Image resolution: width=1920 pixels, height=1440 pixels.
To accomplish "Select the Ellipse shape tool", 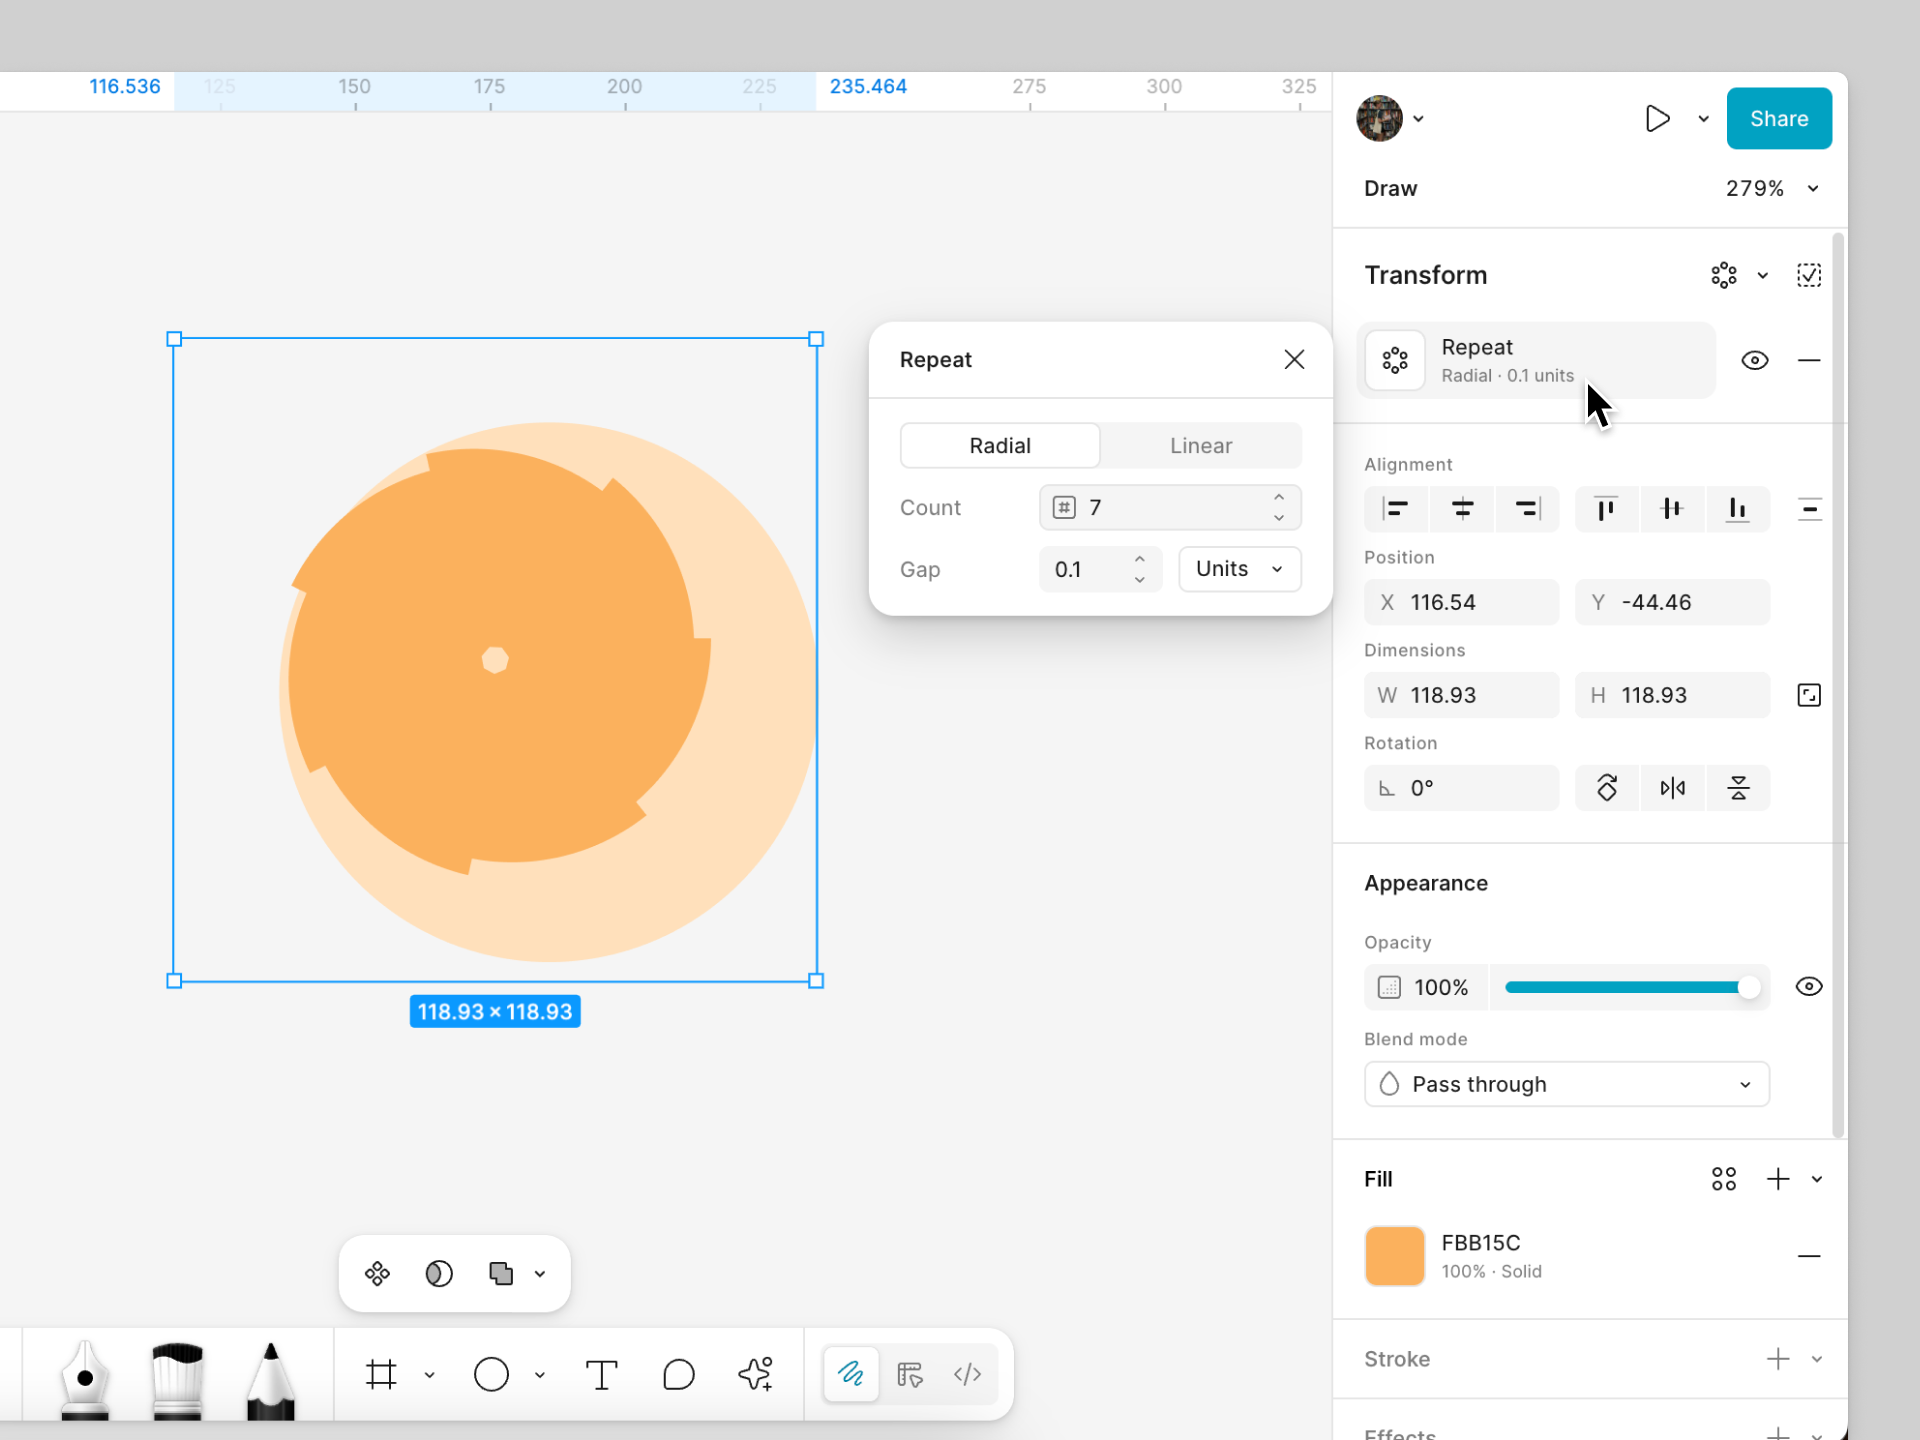I will coord(491,1374).
